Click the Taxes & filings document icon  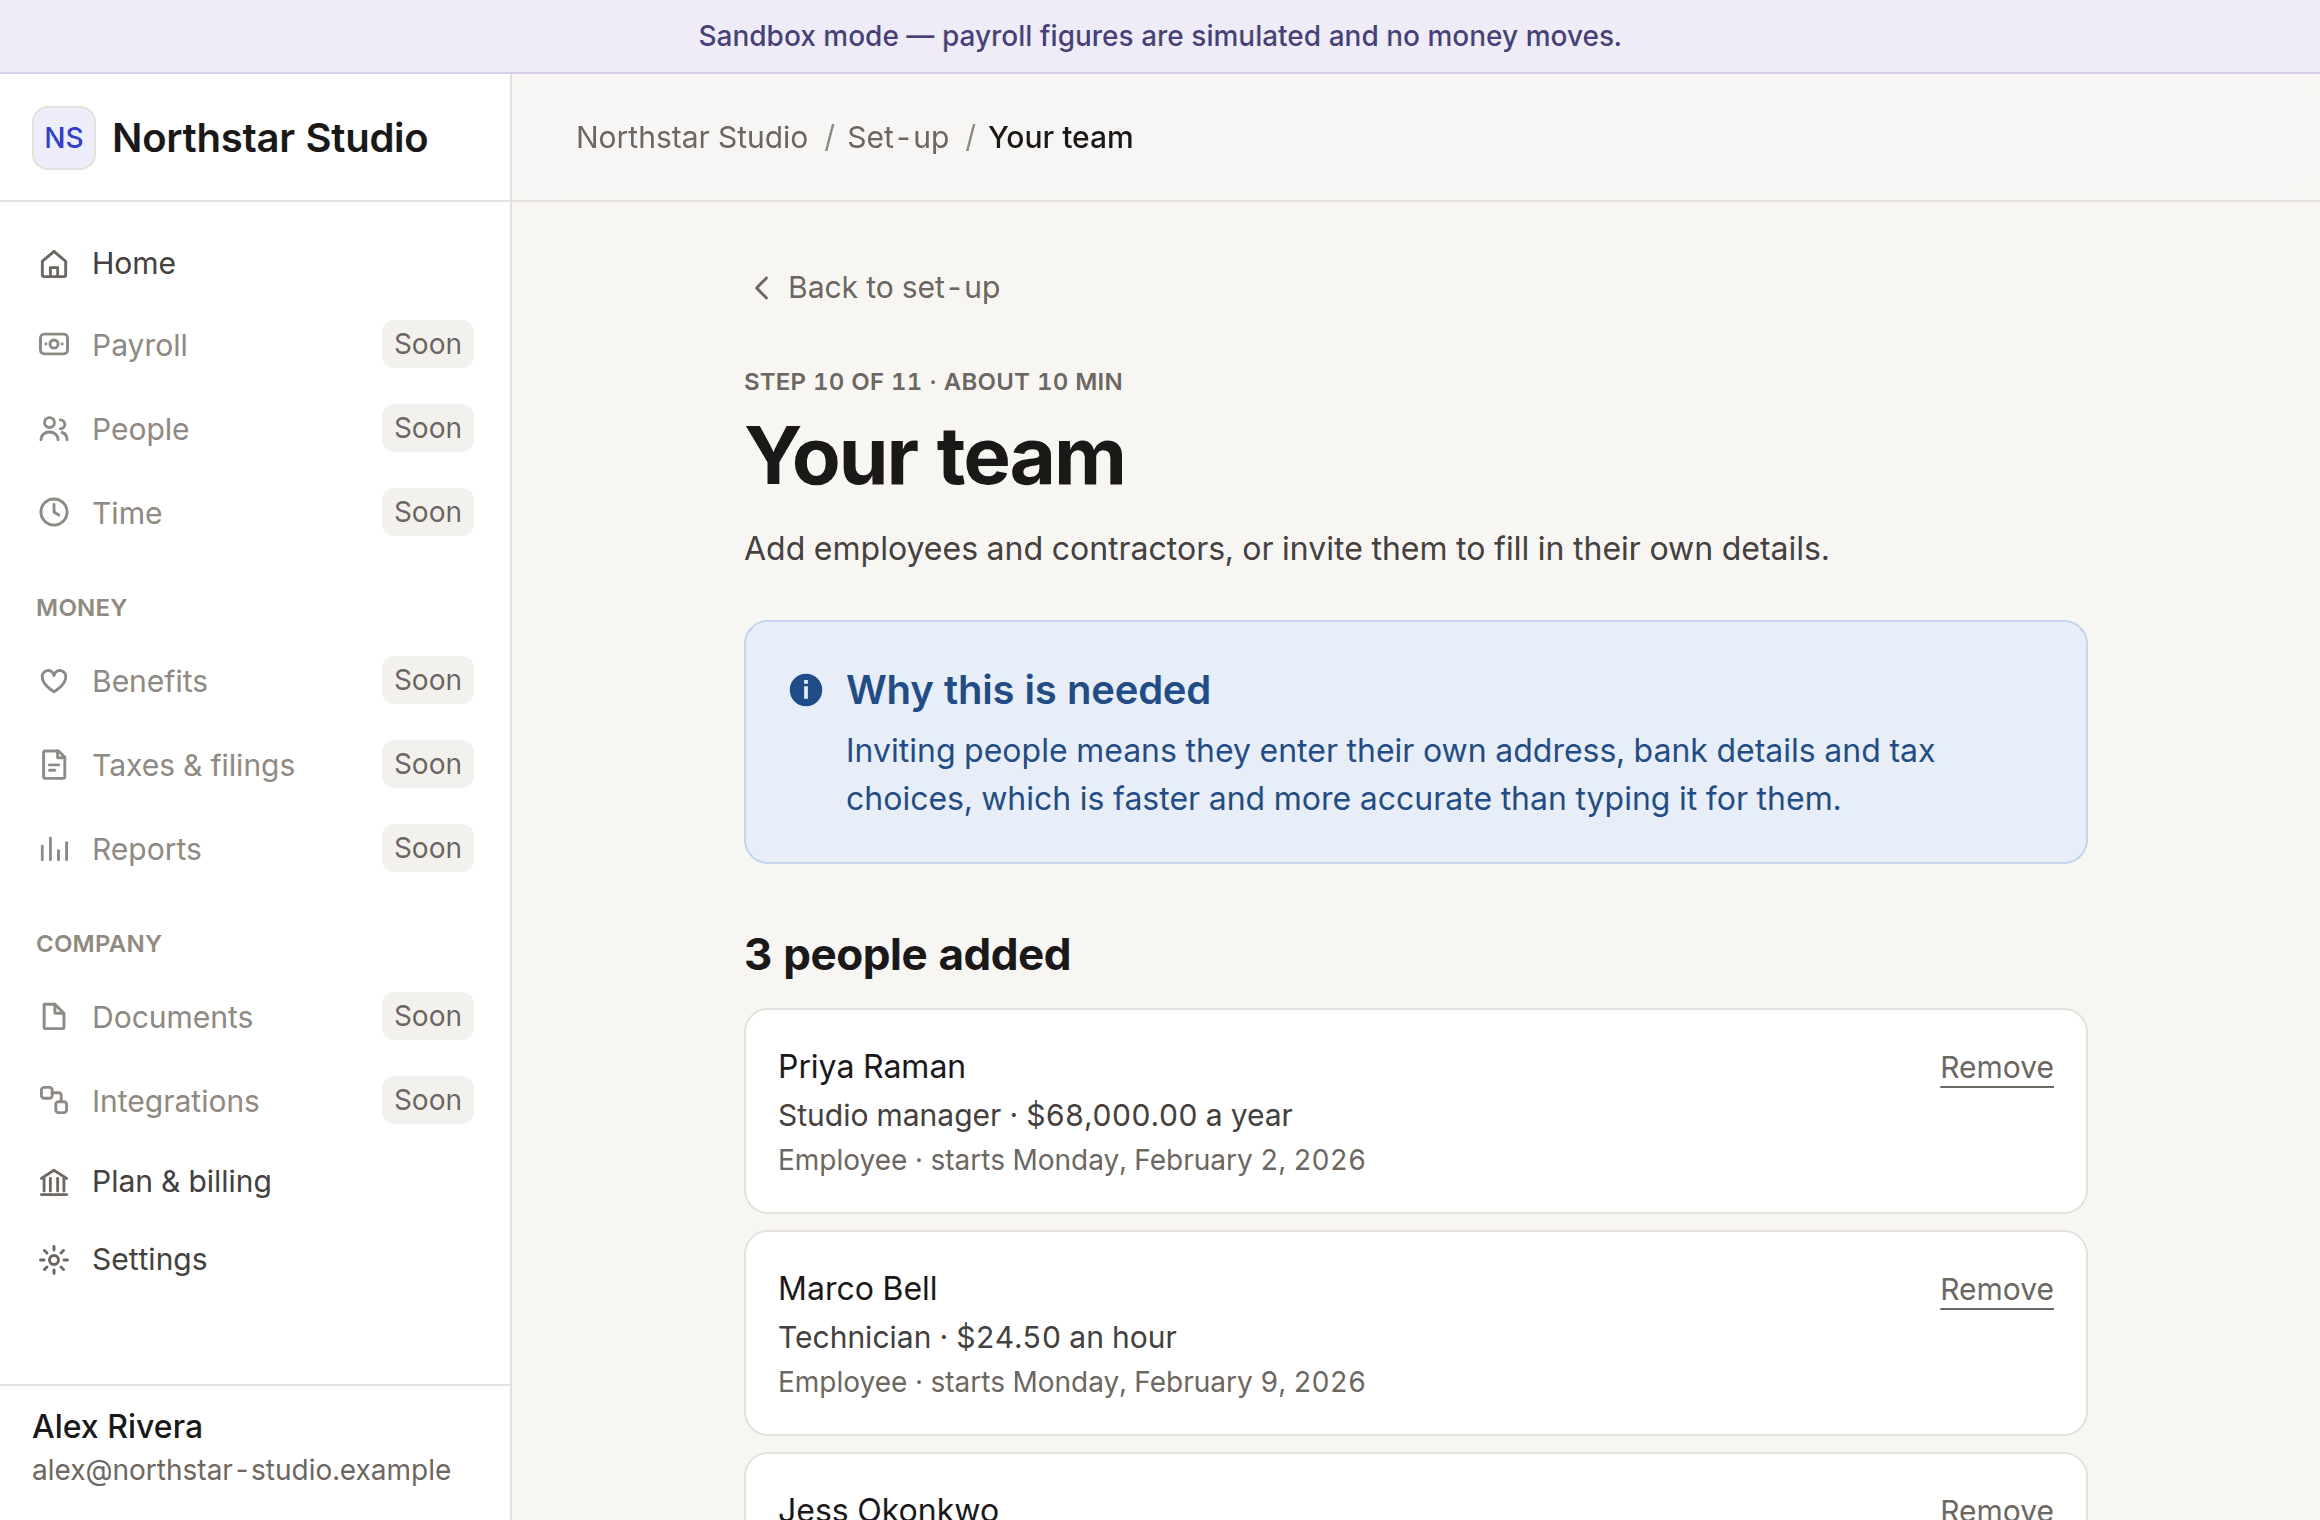click(54, 765)
